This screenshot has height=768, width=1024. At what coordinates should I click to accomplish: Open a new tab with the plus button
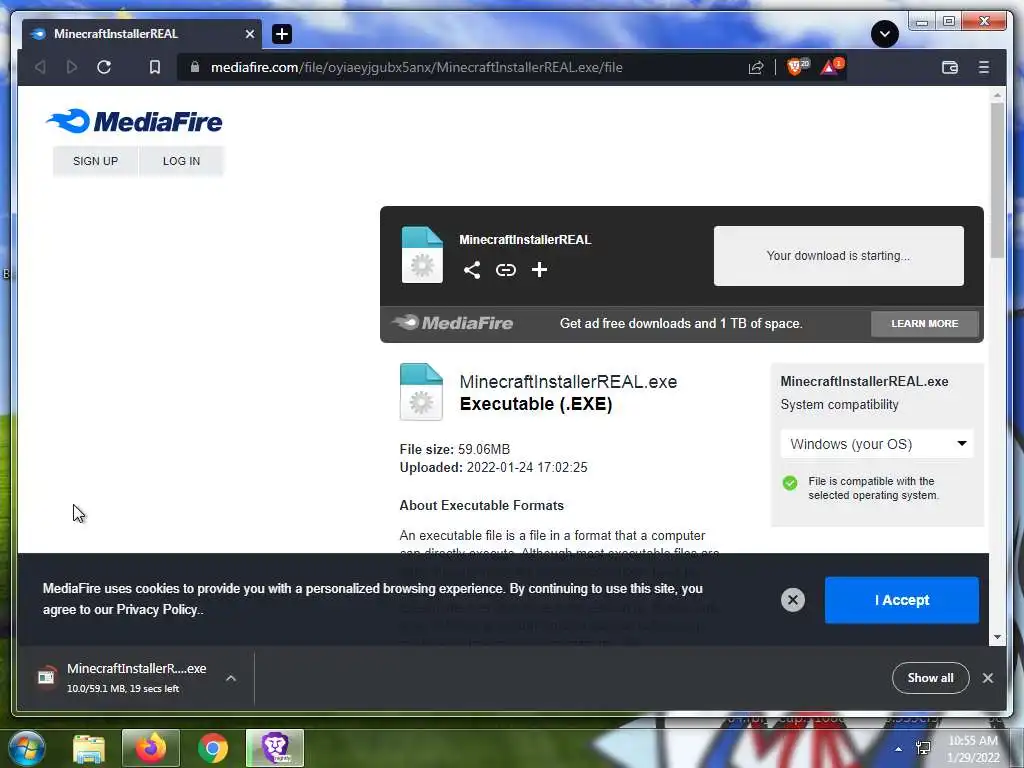pos(282,34)
